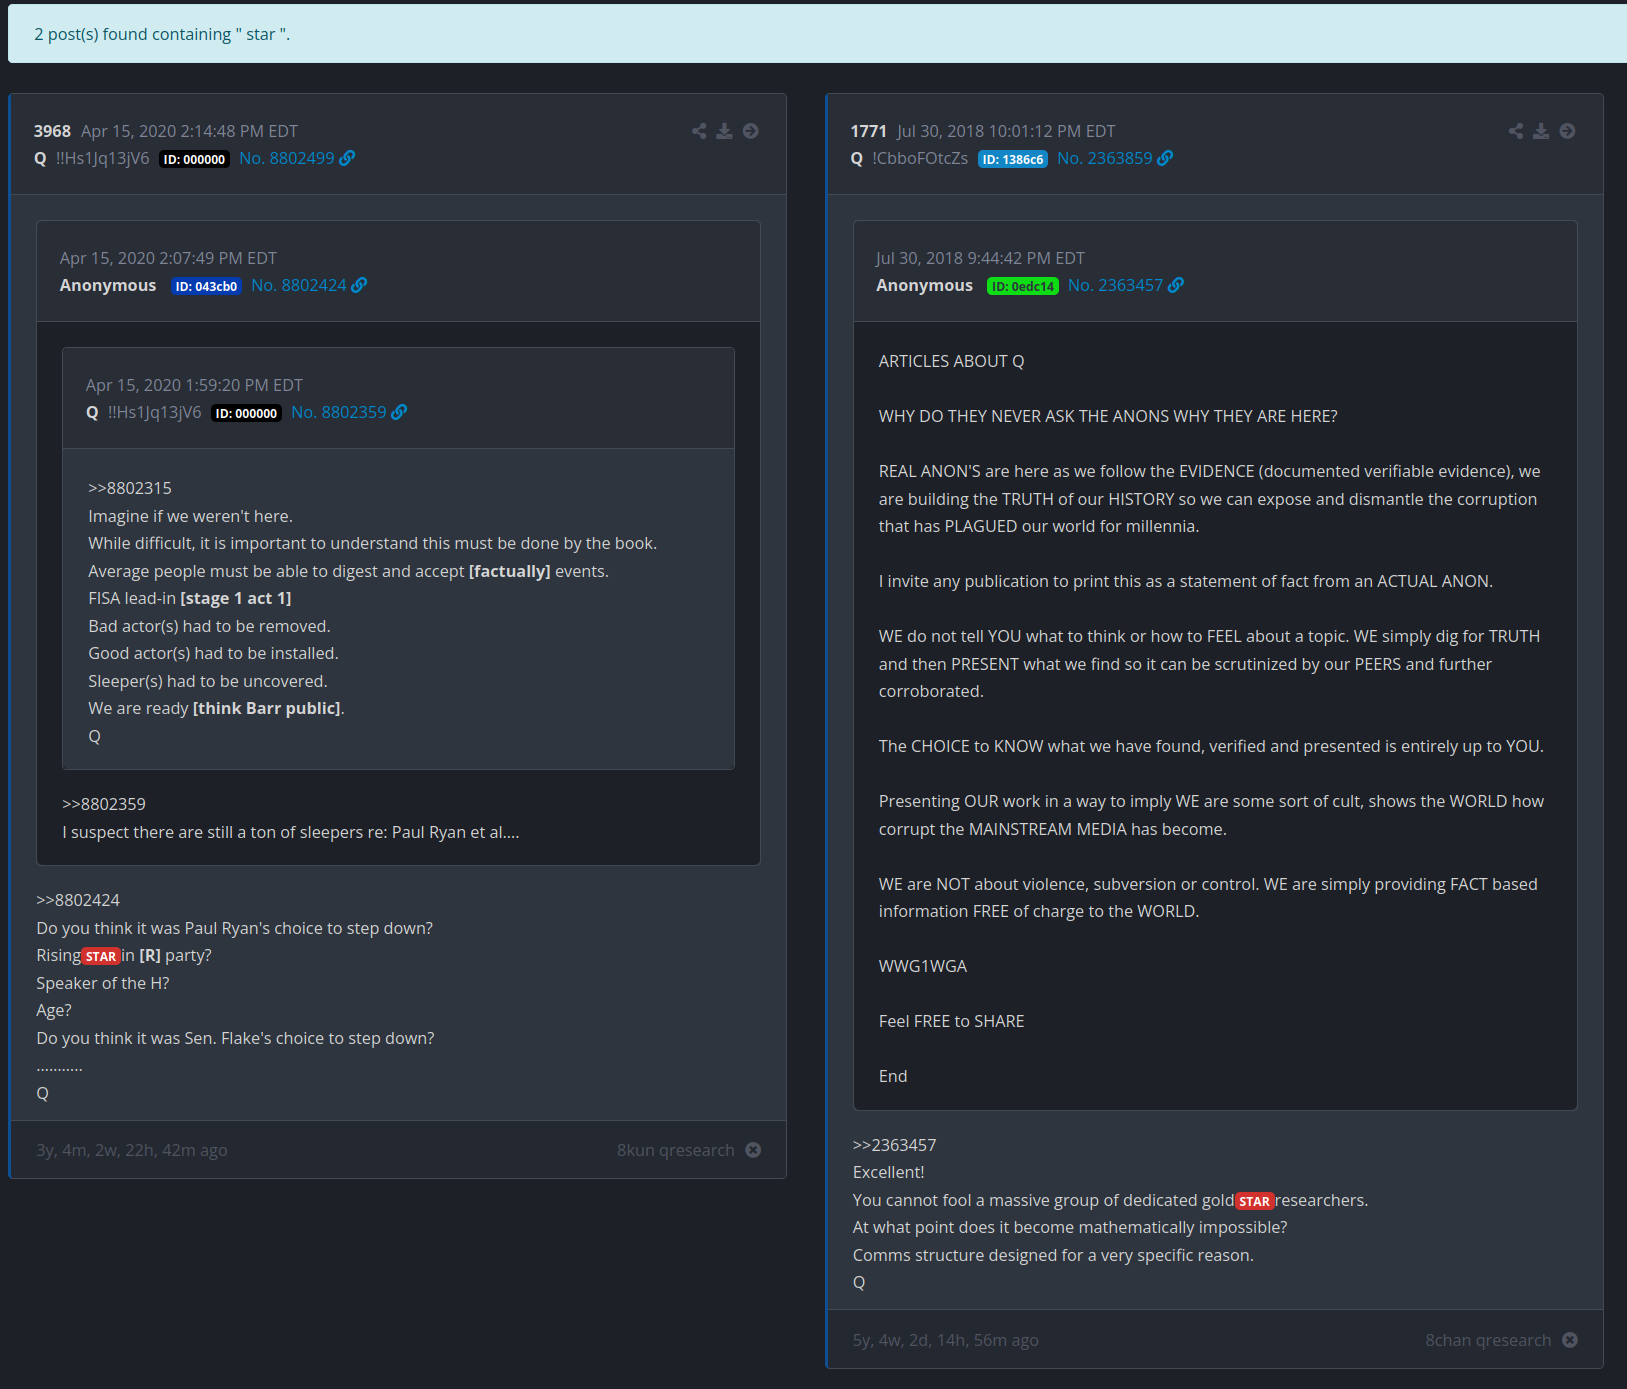Click the Q !CbboFOtcZs tripcode
The height and width of the screenshot is (1389, 1627).
[x=909, y=158]
